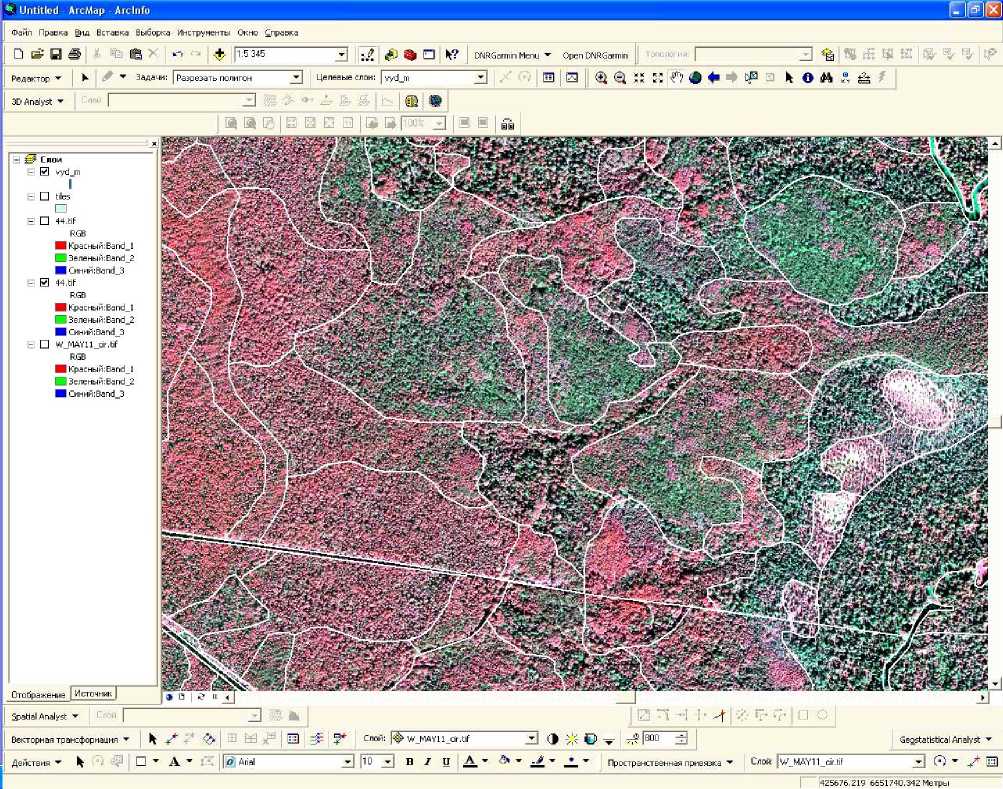
Task: Click the Full Extent globe icon
Action: 695,78
